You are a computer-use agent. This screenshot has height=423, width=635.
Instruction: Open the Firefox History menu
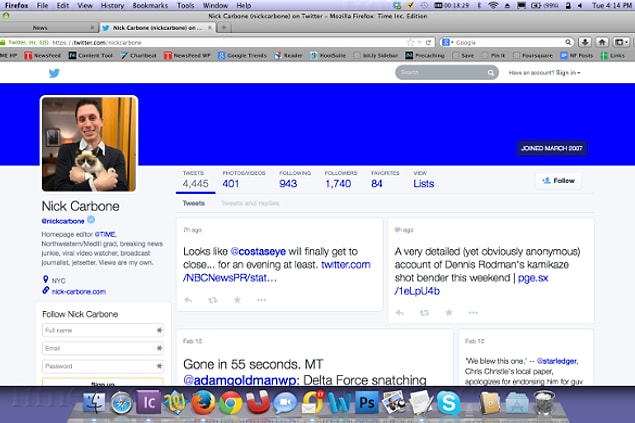click(112, 5)
